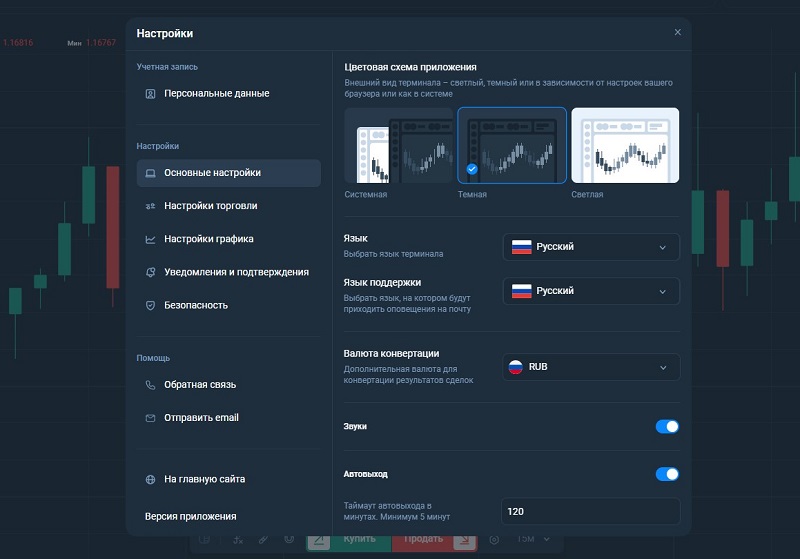Choose the Светлая theme thumbnail
This screenshot has width=800, height=559.
[x=624, y=146]
